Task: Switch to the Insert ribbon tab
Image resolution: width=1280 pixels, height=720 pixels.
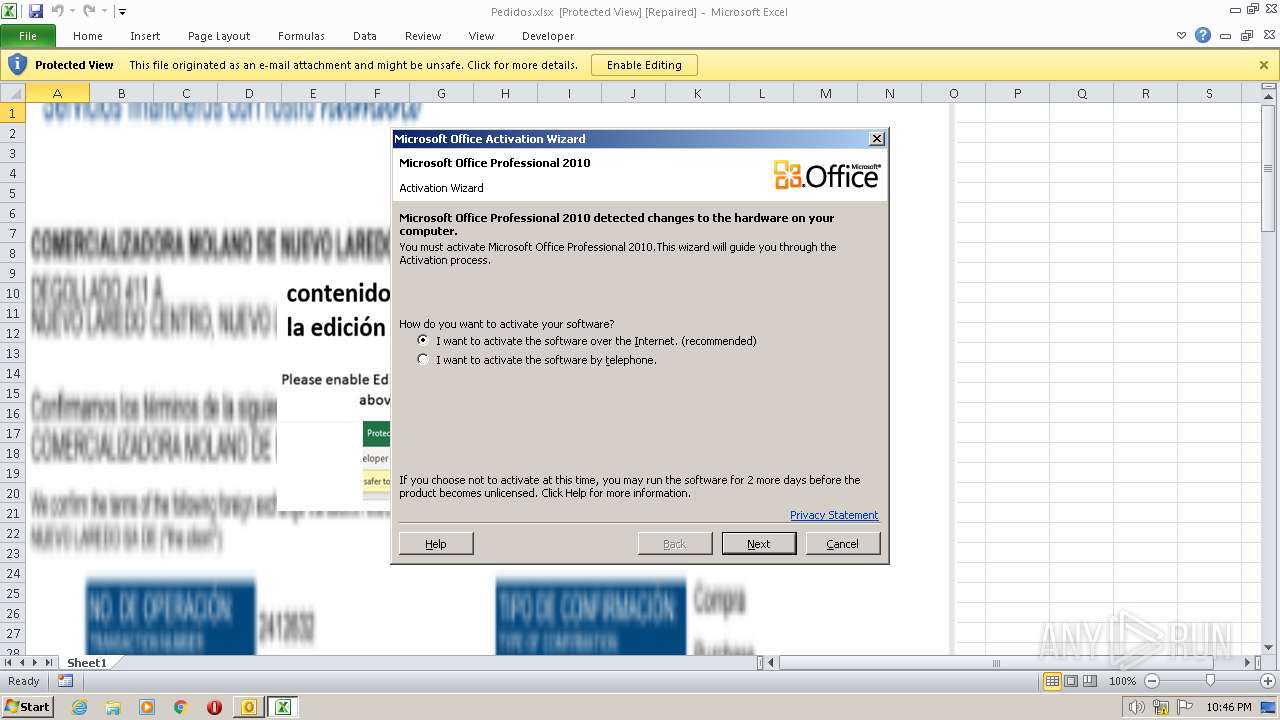Action: (x=145, y=36)
